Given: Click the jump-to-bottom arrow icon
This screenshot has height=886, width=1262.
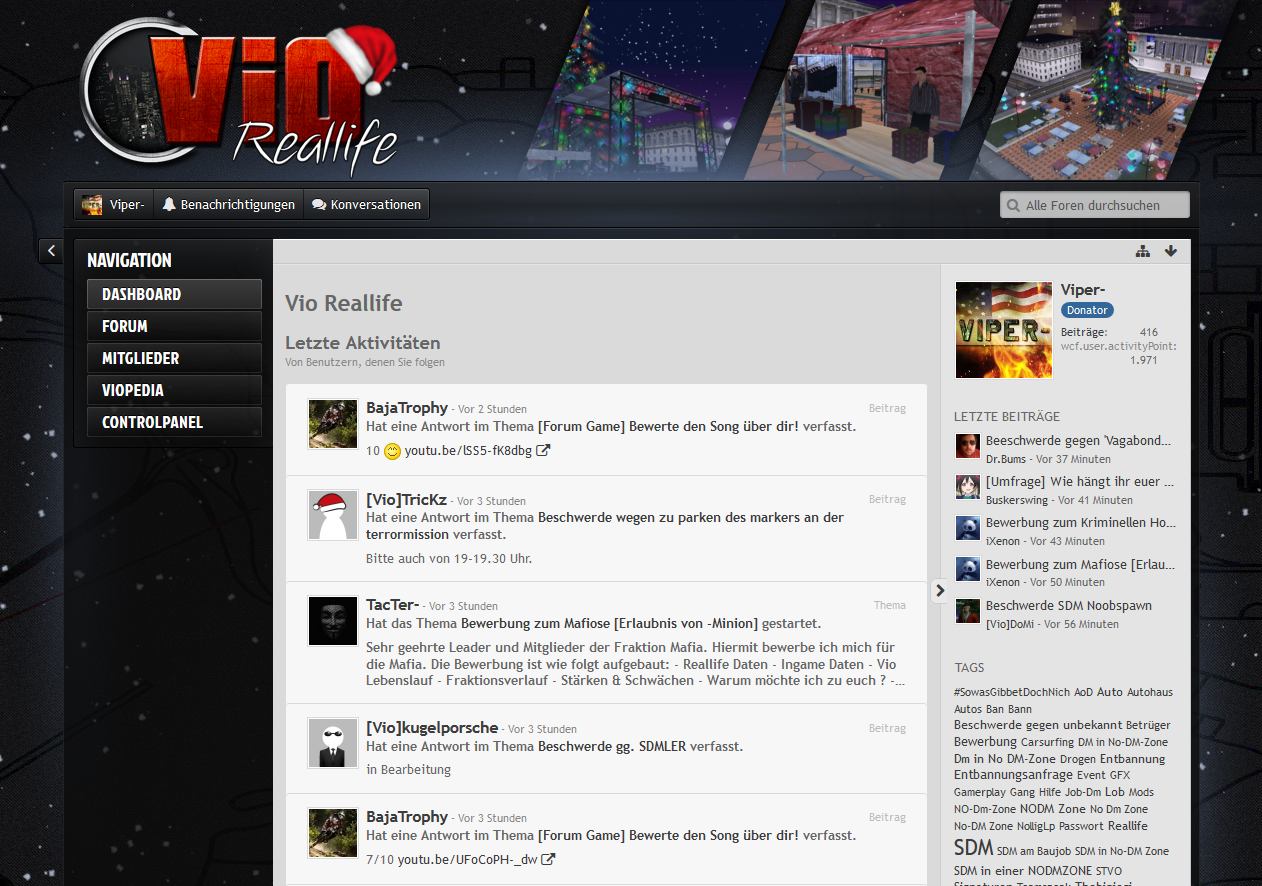Looking at the screenshot, I should coord(1171,251).
